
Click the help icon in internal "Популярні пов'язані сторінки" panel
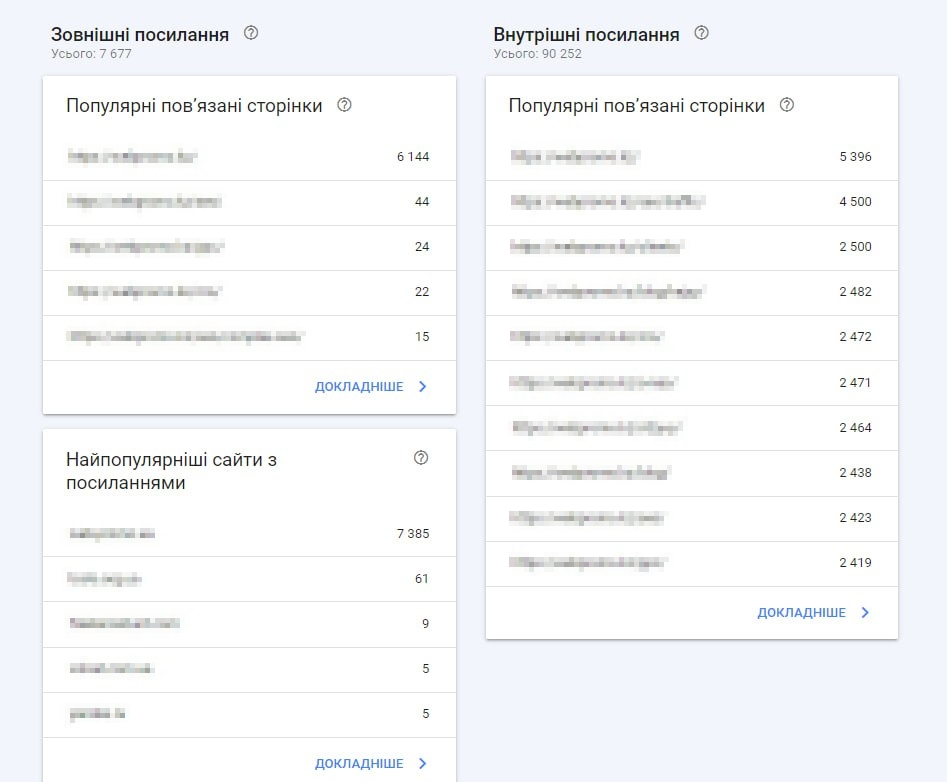point(786,105)
